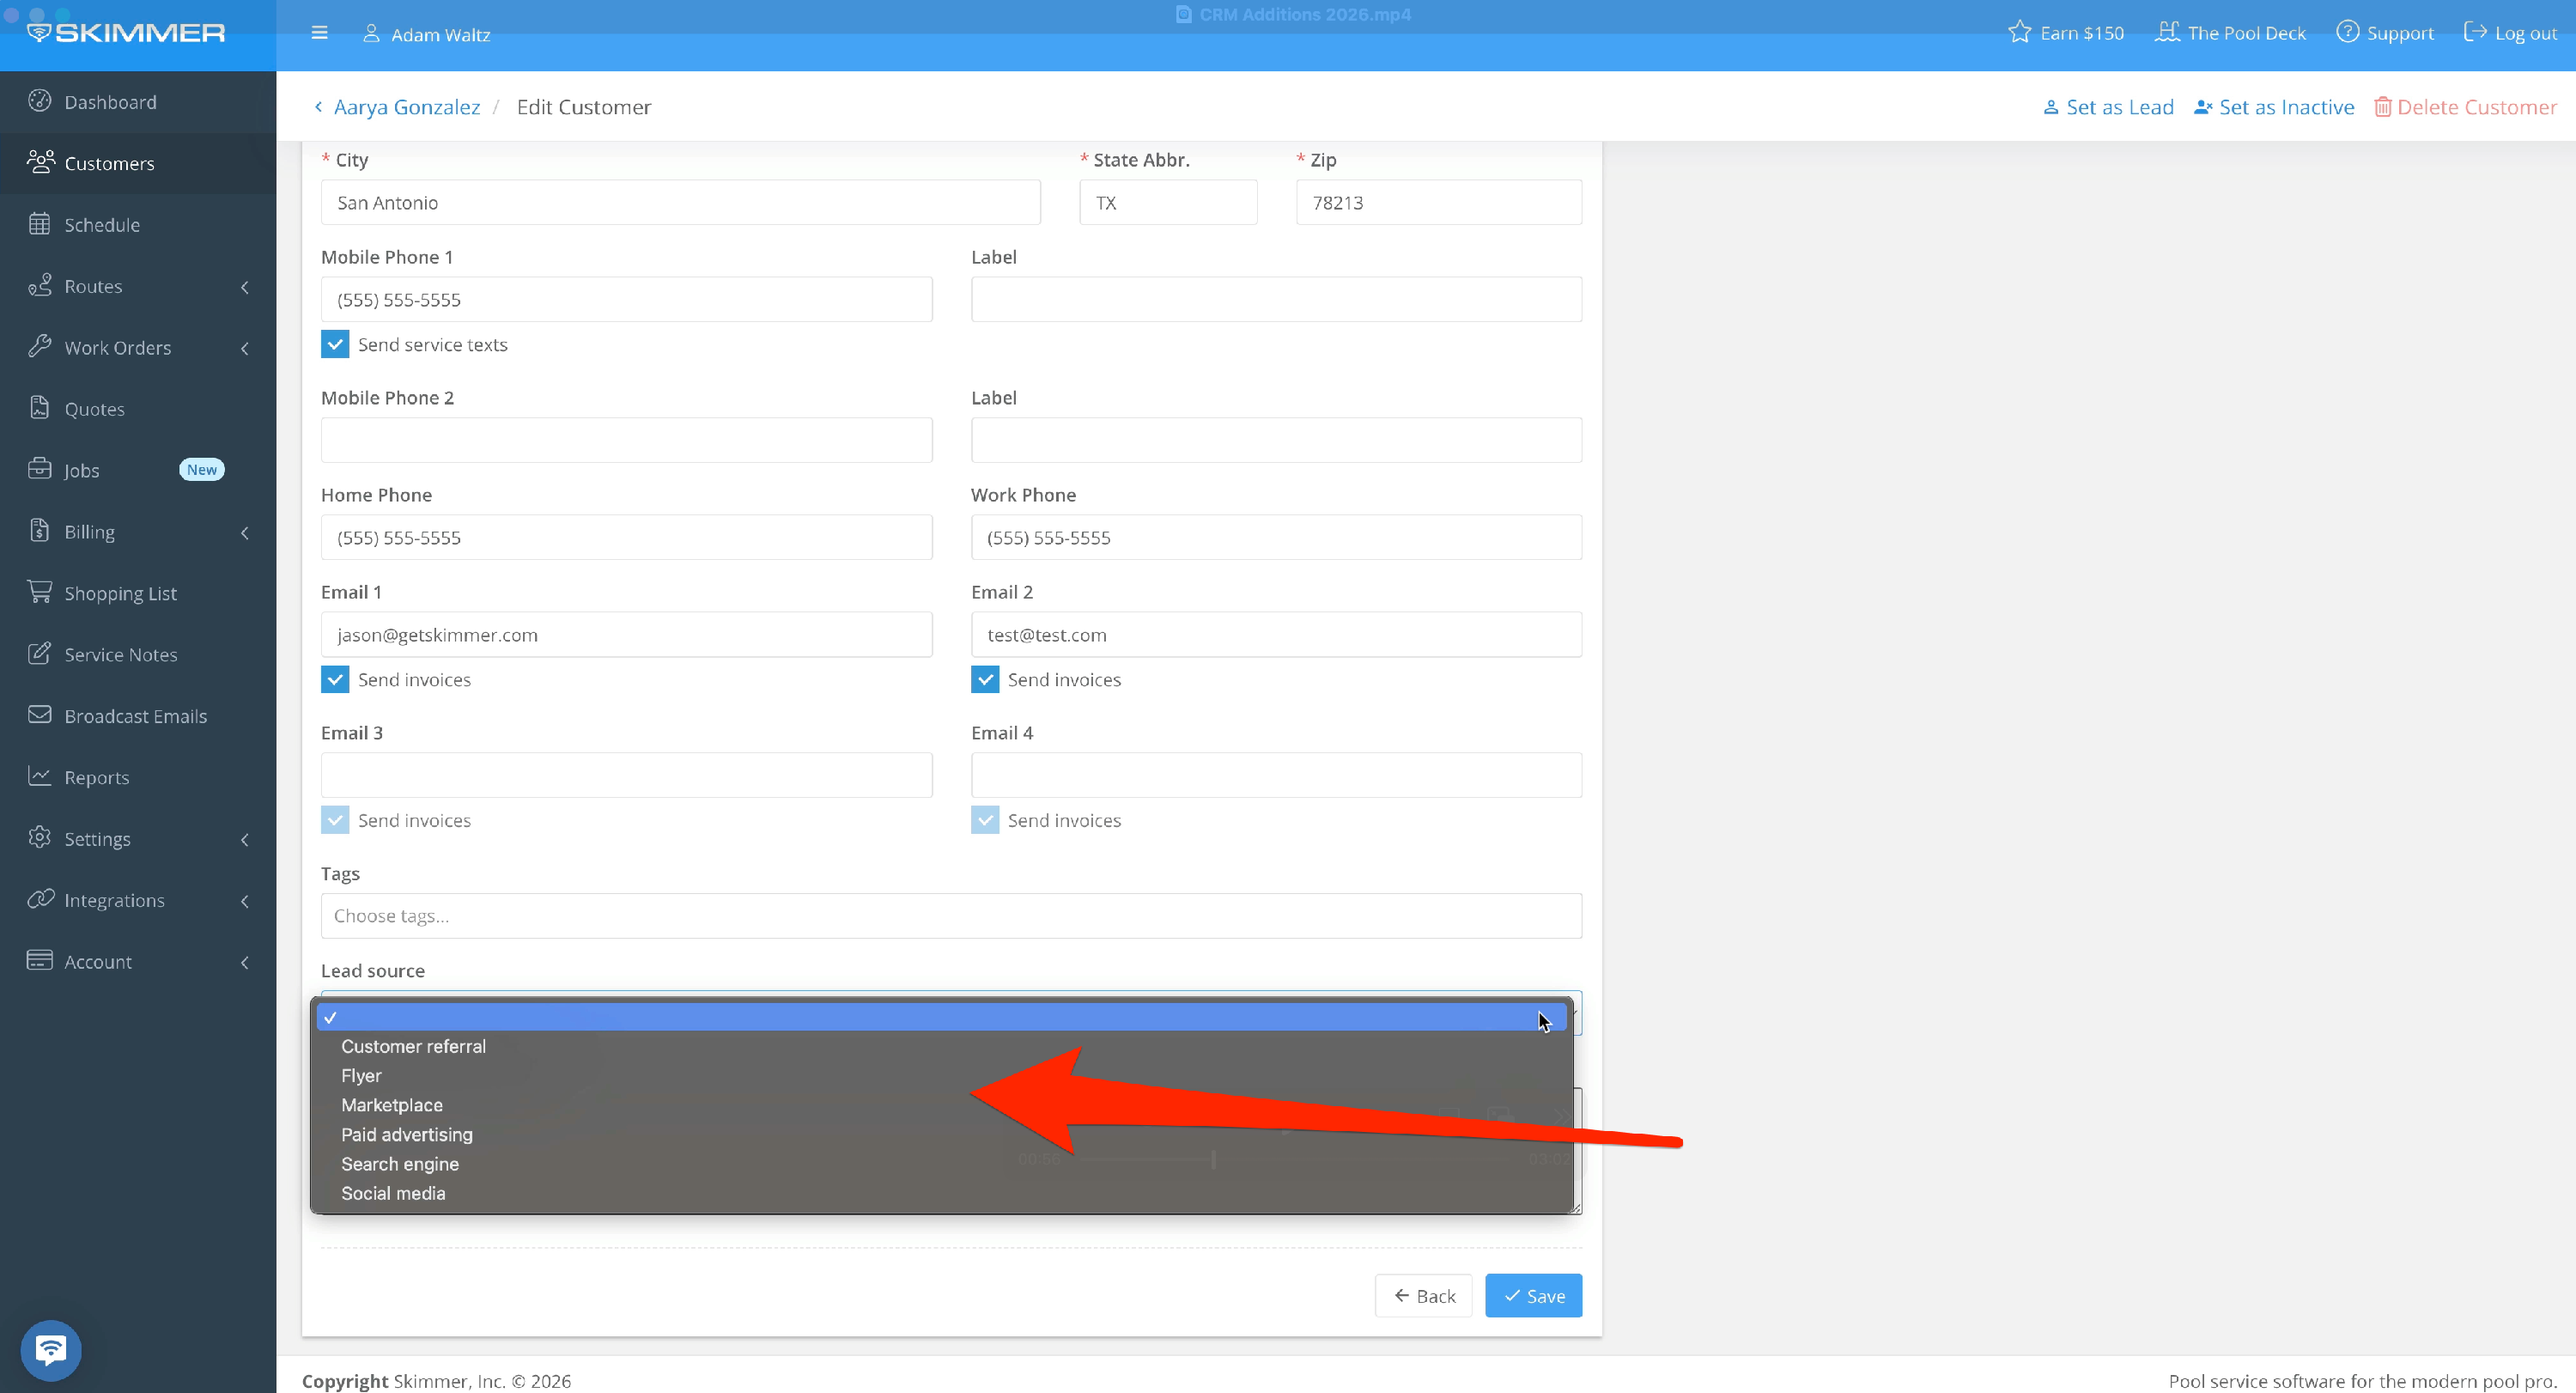Click the Save button
Image resolution: width=2576 pixels, height=1393 pixels.
[1533, 1296]
